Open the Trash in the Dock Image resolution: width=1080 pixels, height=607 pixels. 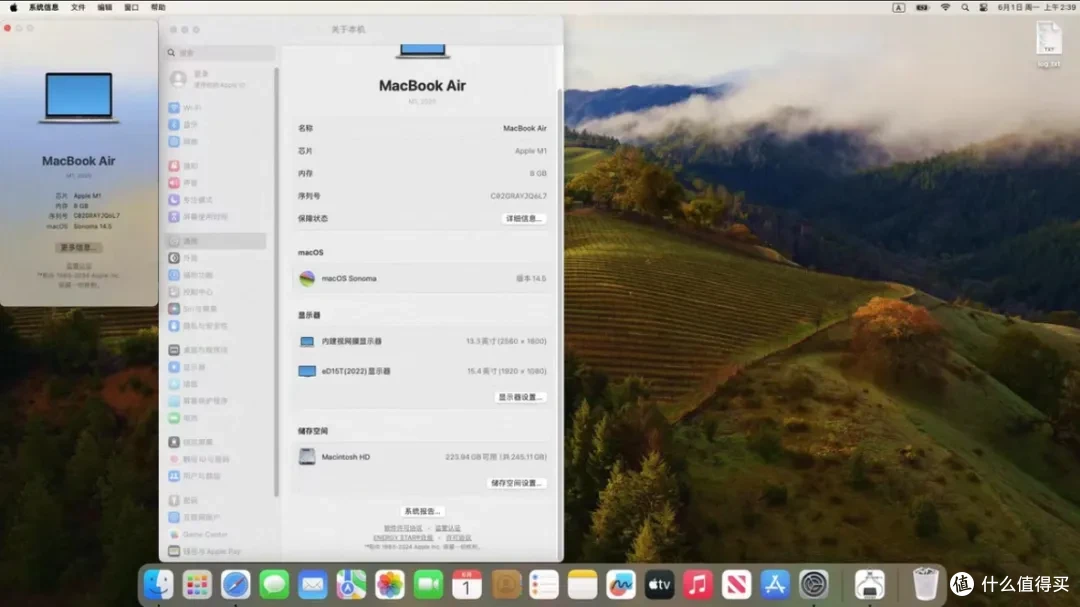coord(925,584)
